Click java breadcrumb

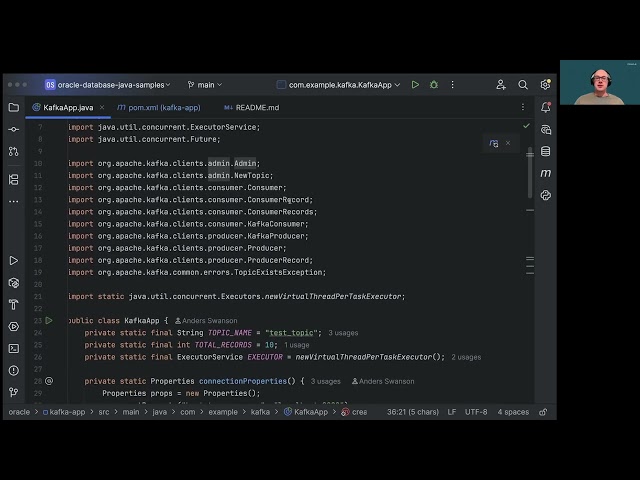[x=159, y=412]
